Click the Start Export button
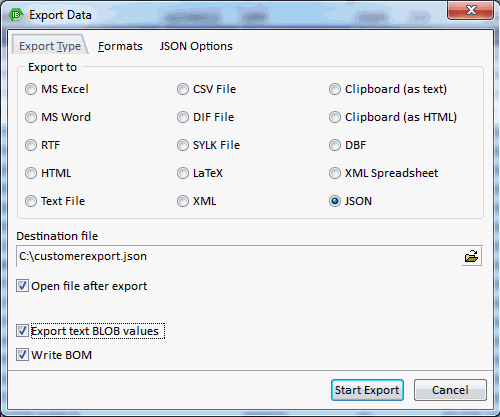500x417 pixels. click(x=367, y=390)
